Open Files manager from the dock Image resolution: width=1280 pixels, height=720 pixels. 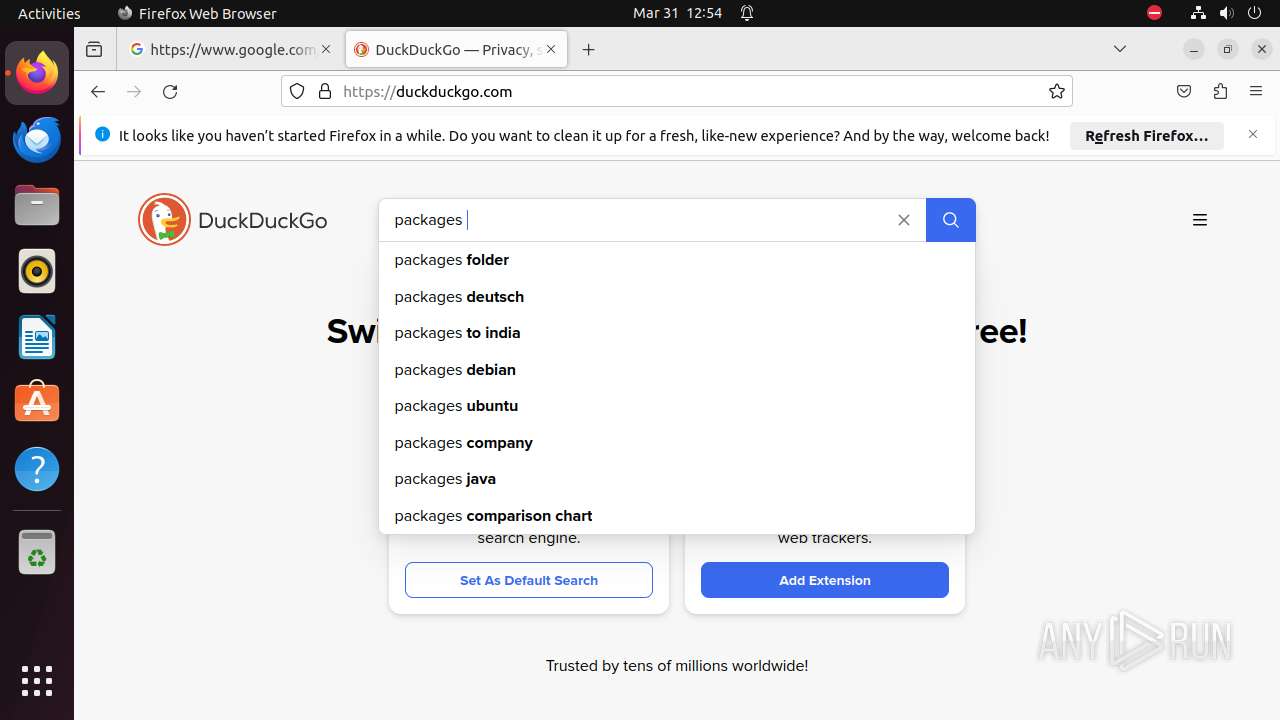(x=37, y=205)
